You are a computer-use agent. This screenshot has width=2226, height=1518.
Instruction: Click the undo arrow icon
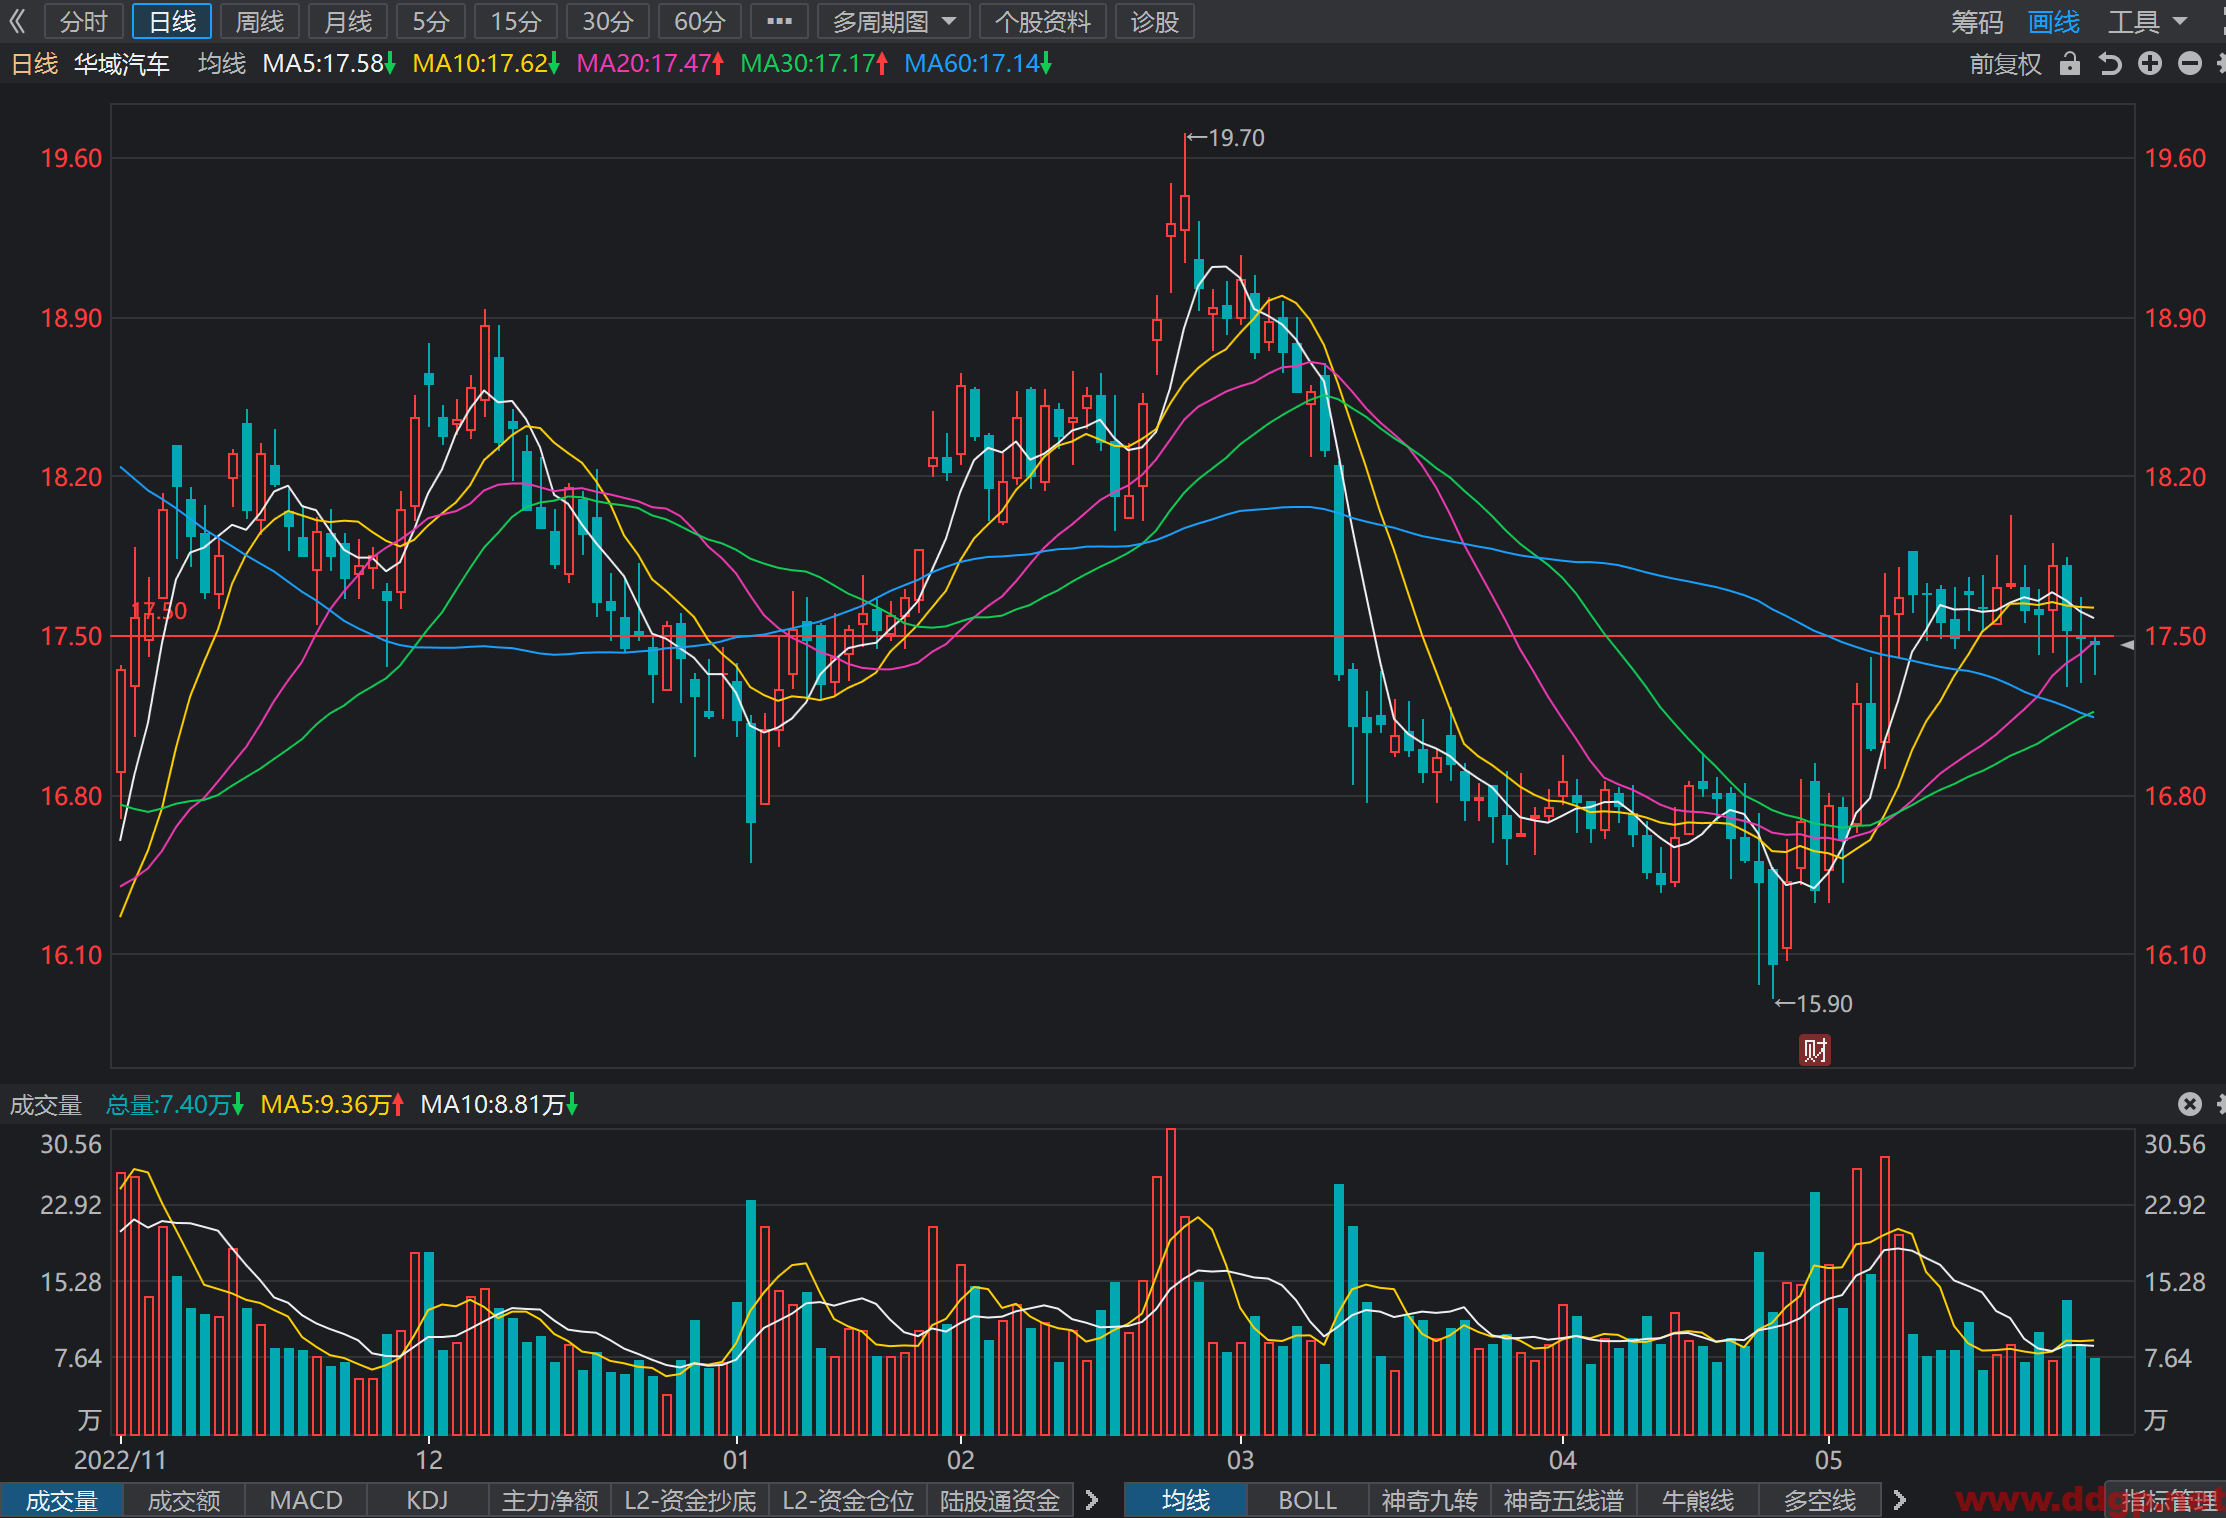pyautogui.click(x=2110, y=64)
